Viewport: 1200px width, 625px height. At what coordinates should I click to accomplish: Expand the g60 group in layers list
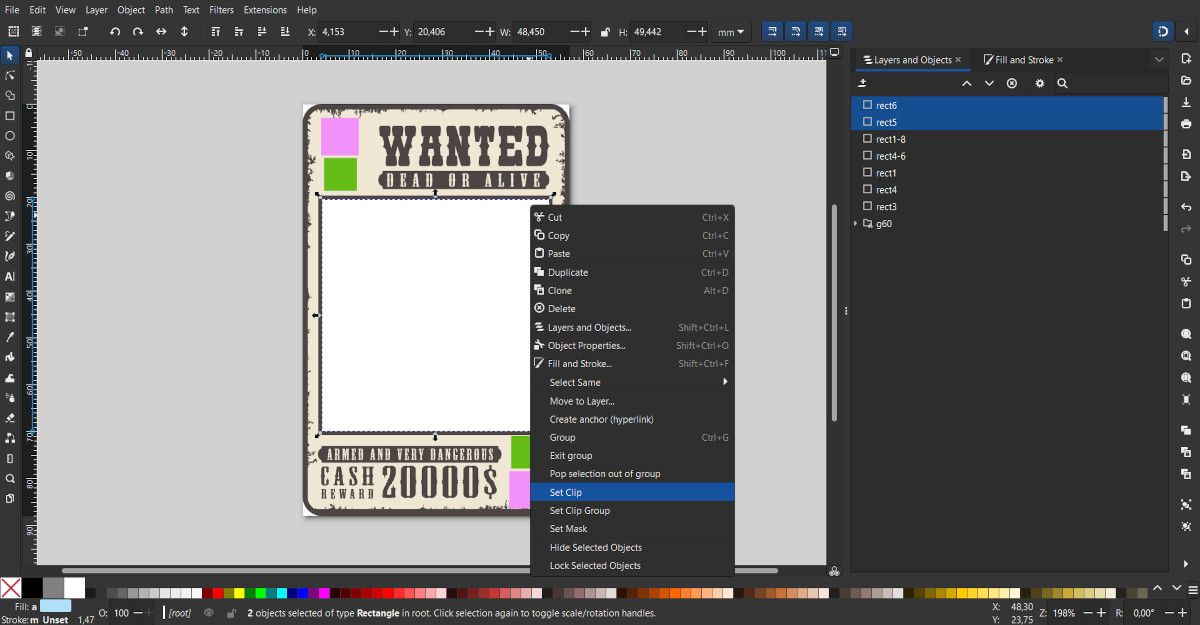[856, 224]
